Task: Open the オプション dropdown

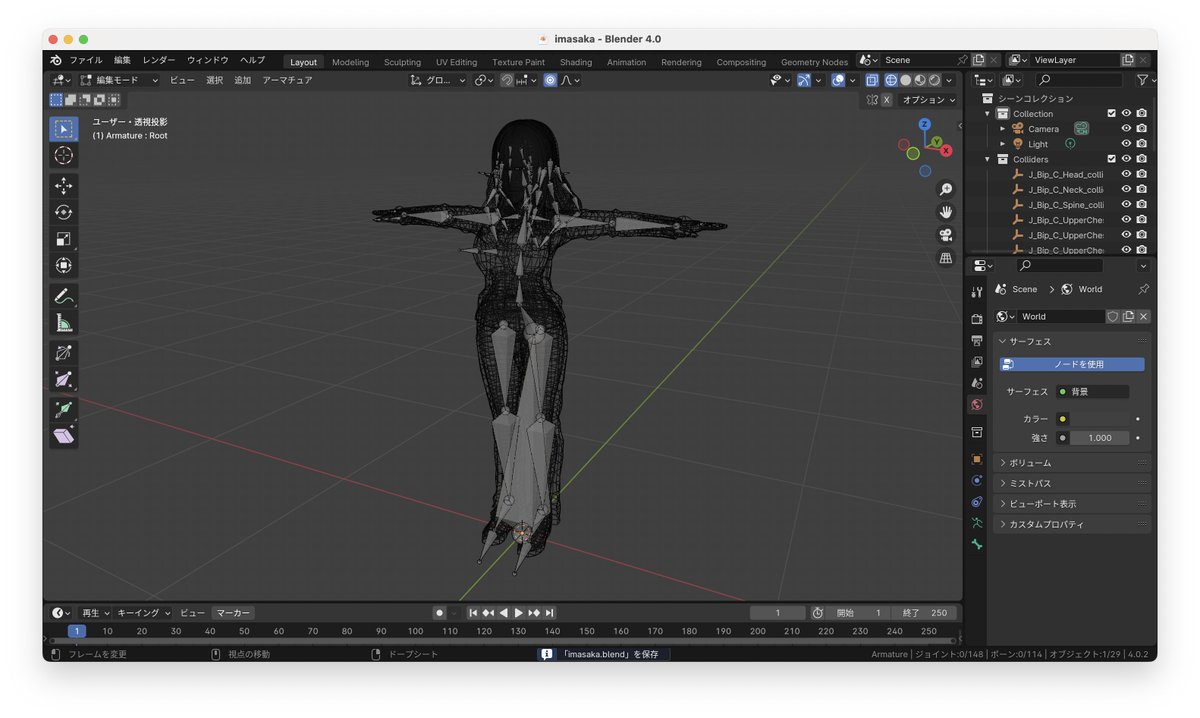Action: [928, 100]
